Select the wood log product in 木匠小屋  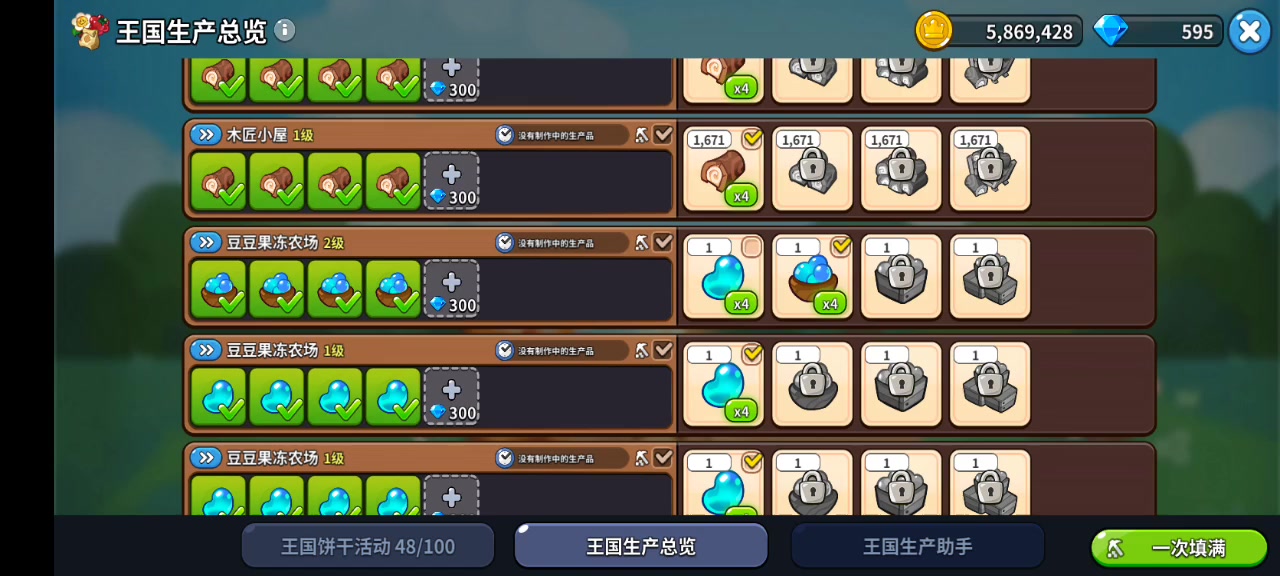(x=723, y=168)
